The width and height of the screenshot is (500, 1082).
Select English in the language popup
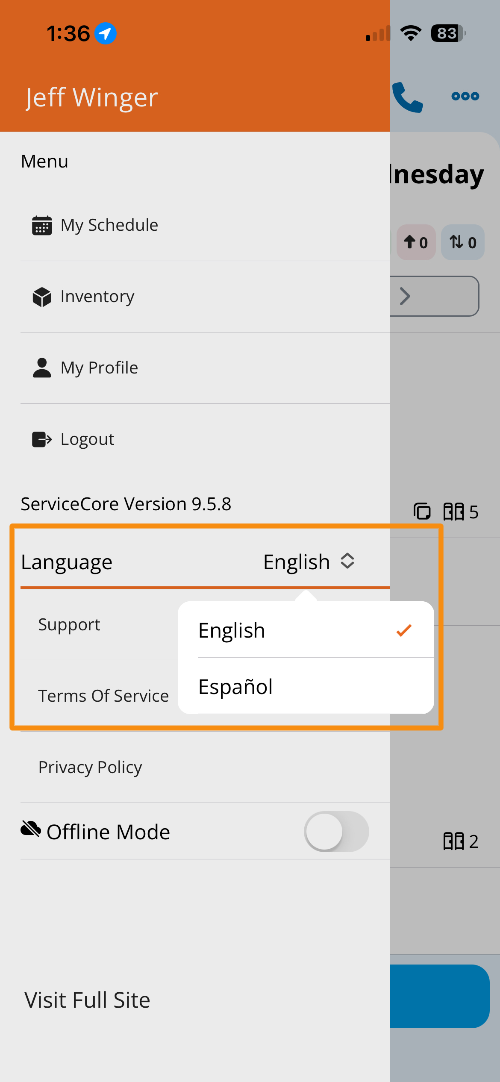click(x=306, y=630)
